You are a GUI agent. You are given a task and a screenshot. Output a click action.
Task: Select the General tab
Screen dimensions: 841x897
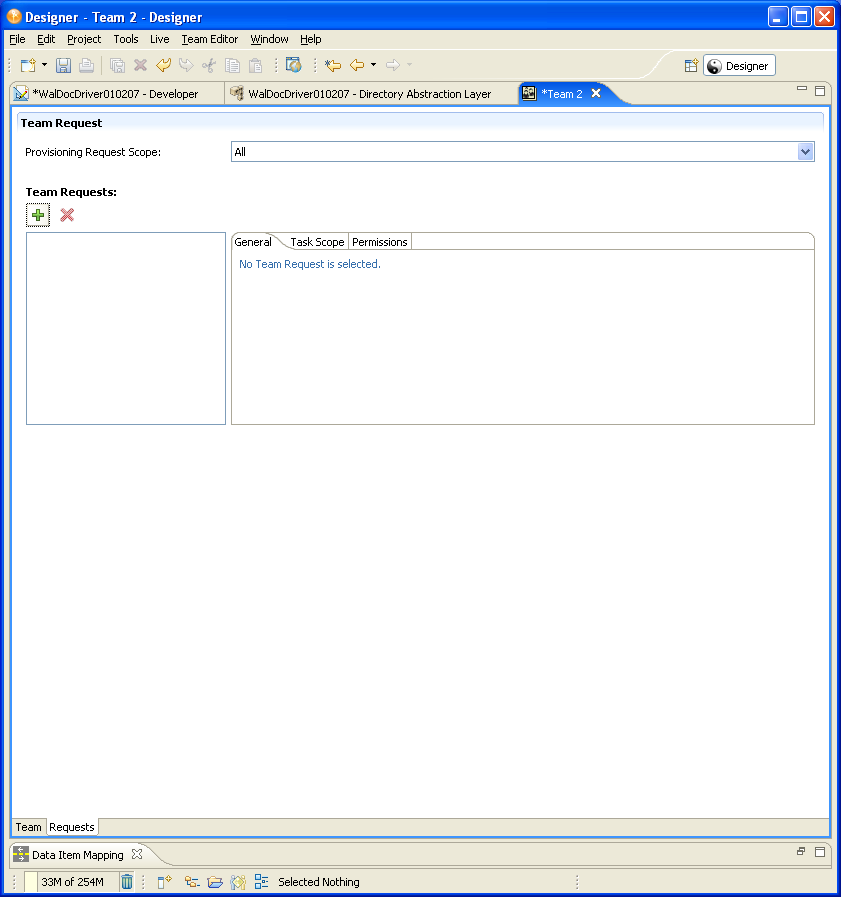coord(253,242)
